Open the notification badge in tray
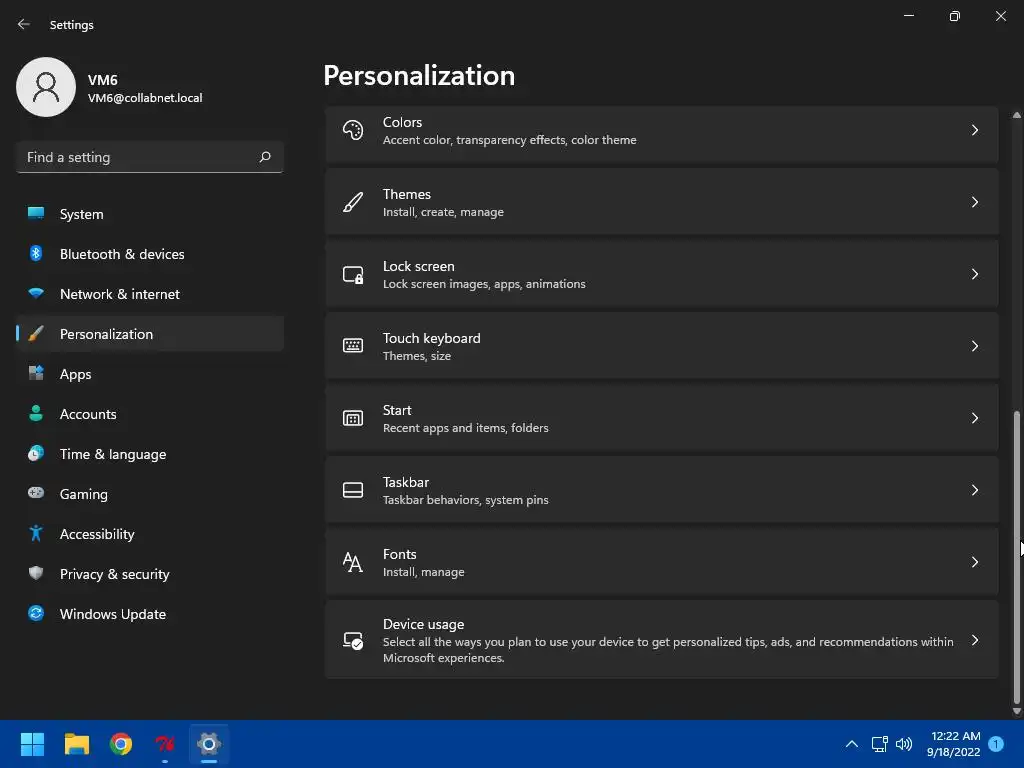Image resolution: width=1024 pixels, height=768 pixels. pos(996,744)
